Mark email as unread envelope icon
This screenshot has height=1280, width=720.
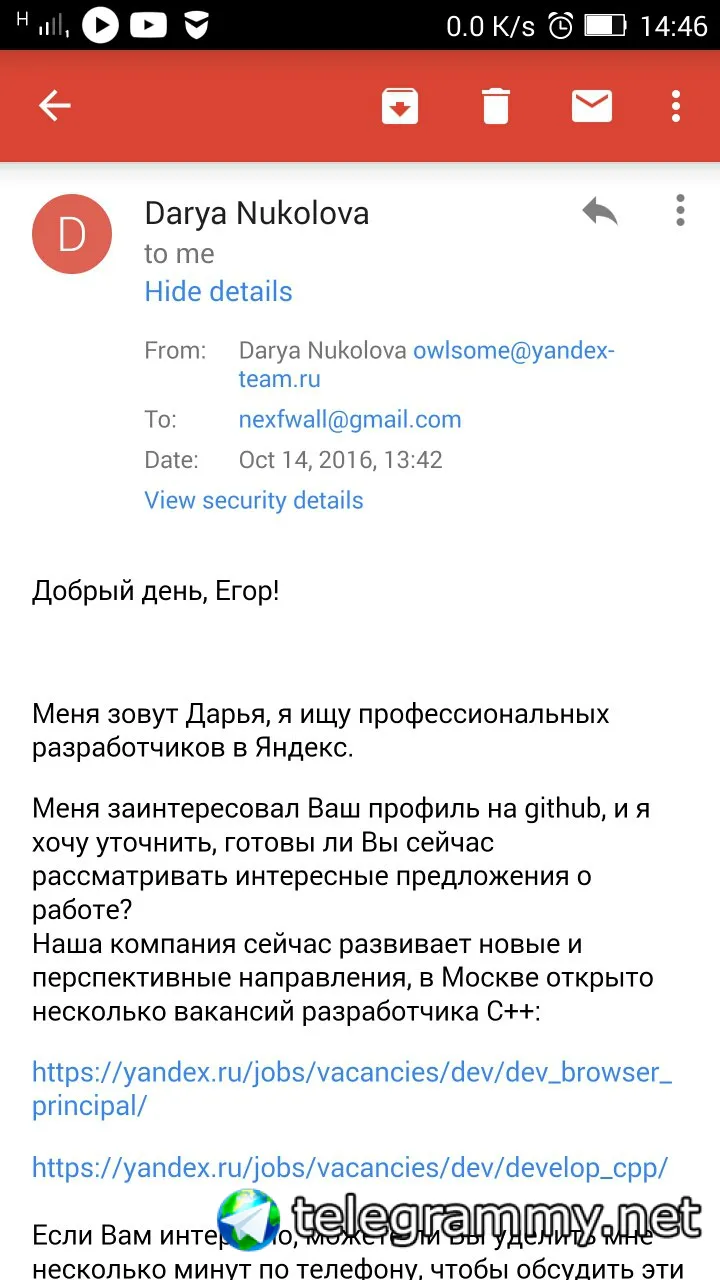click(x=591, y=105)
